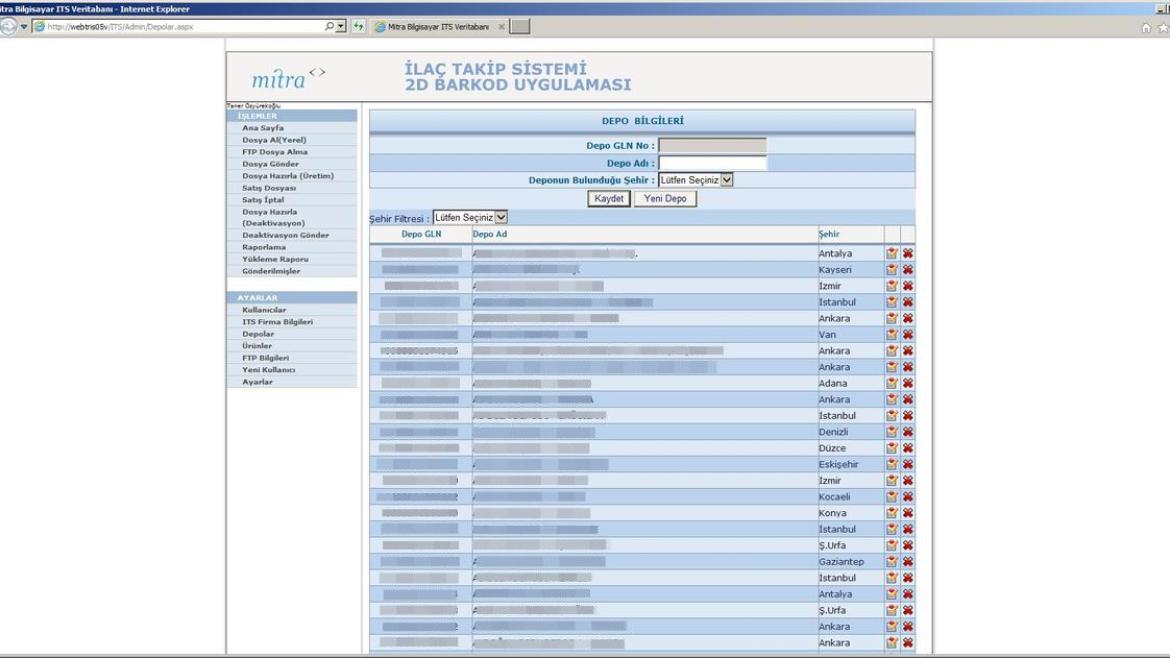Viewport: 1170px width, 658px height.
Task: Go to Deaktivasyon Gönder
Action: point(285,234)
